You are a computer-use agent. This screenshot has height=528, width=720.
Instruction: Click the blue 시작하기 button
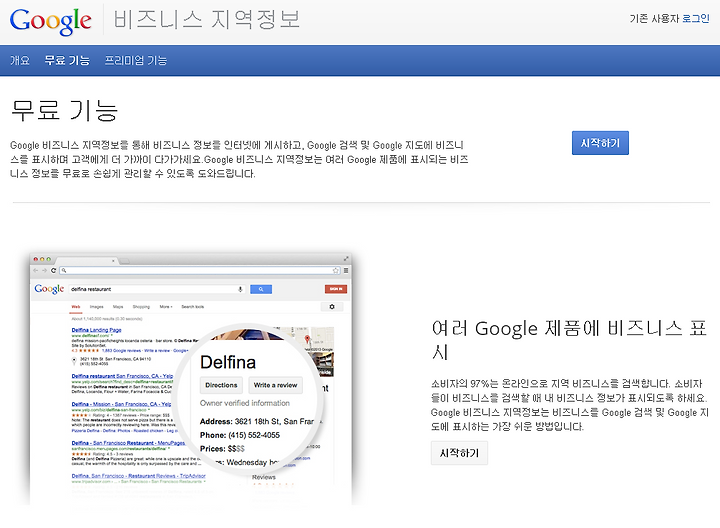(x=600, y=143)
